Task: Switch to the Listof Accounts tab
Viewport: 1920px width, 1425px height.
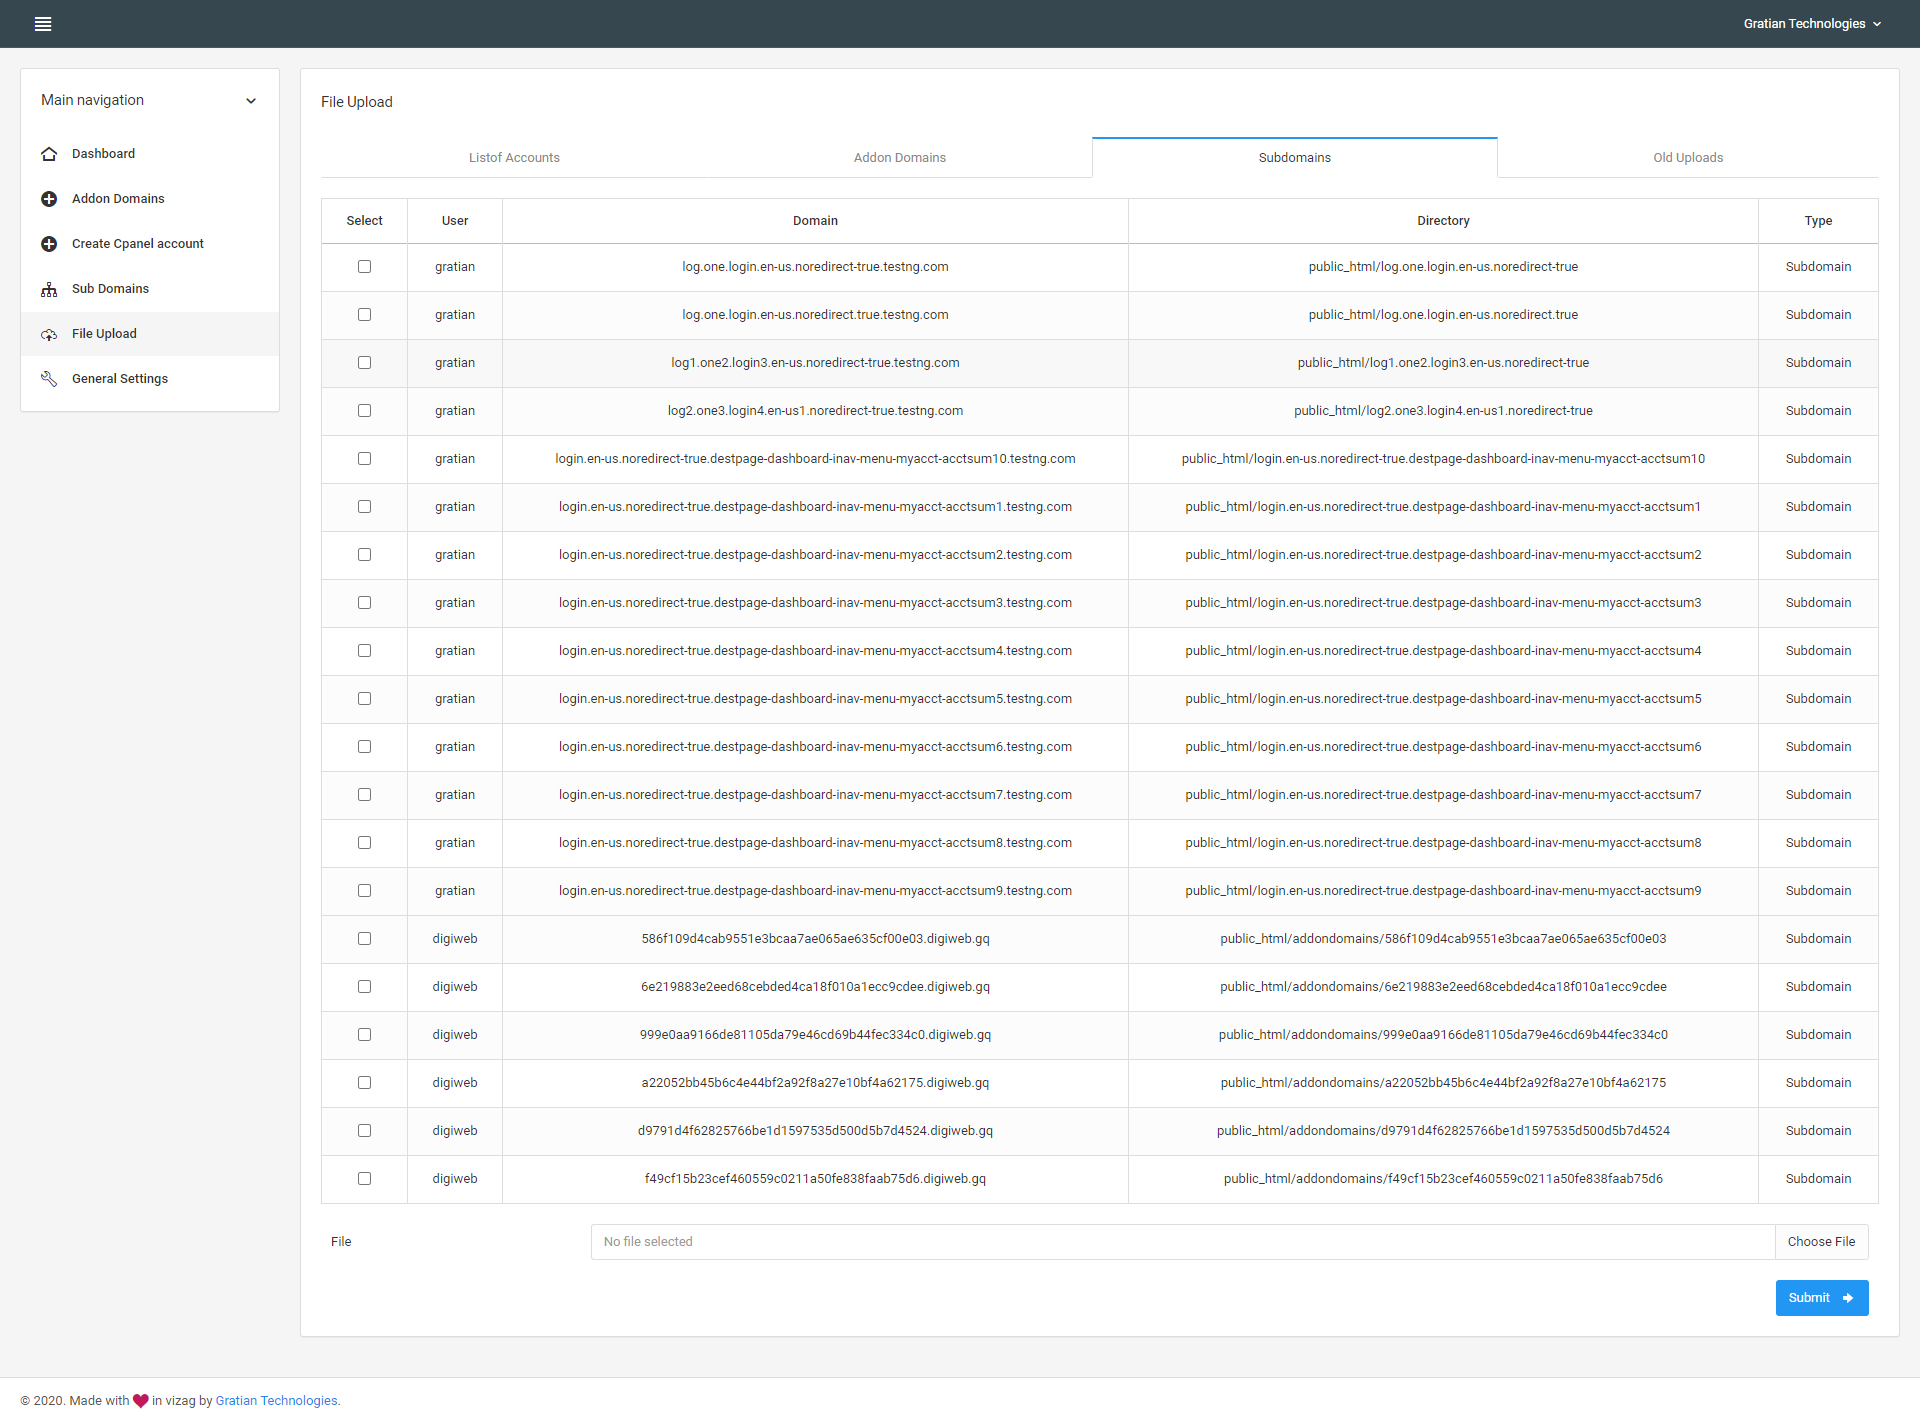Action: 514,158
